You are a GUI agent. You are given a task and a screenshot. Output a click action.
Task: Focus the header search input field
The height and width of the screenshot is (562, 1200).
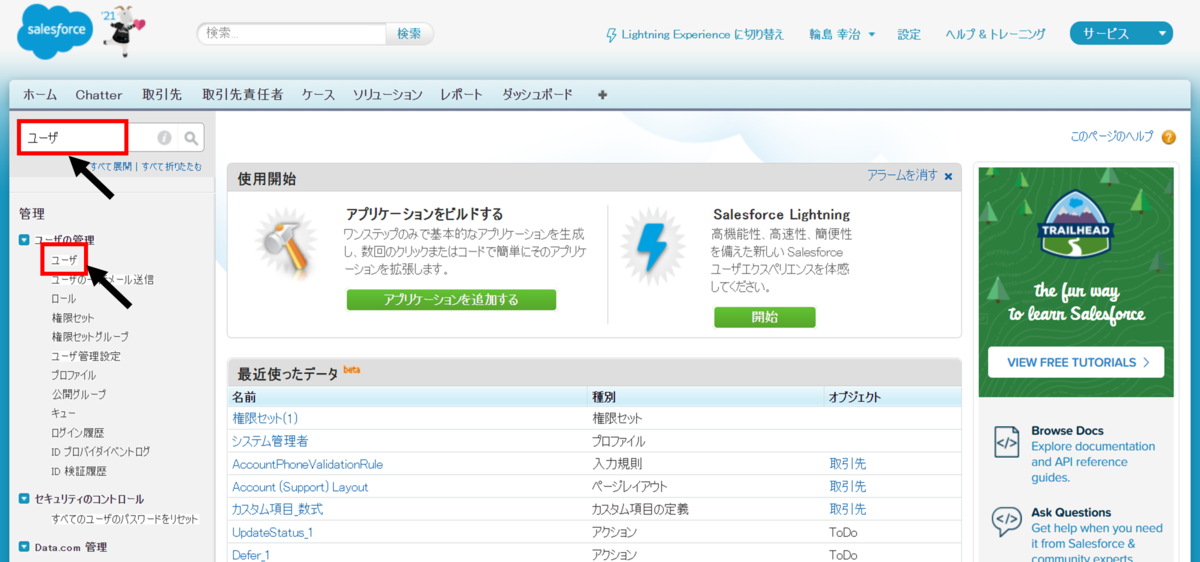(291, 34)
